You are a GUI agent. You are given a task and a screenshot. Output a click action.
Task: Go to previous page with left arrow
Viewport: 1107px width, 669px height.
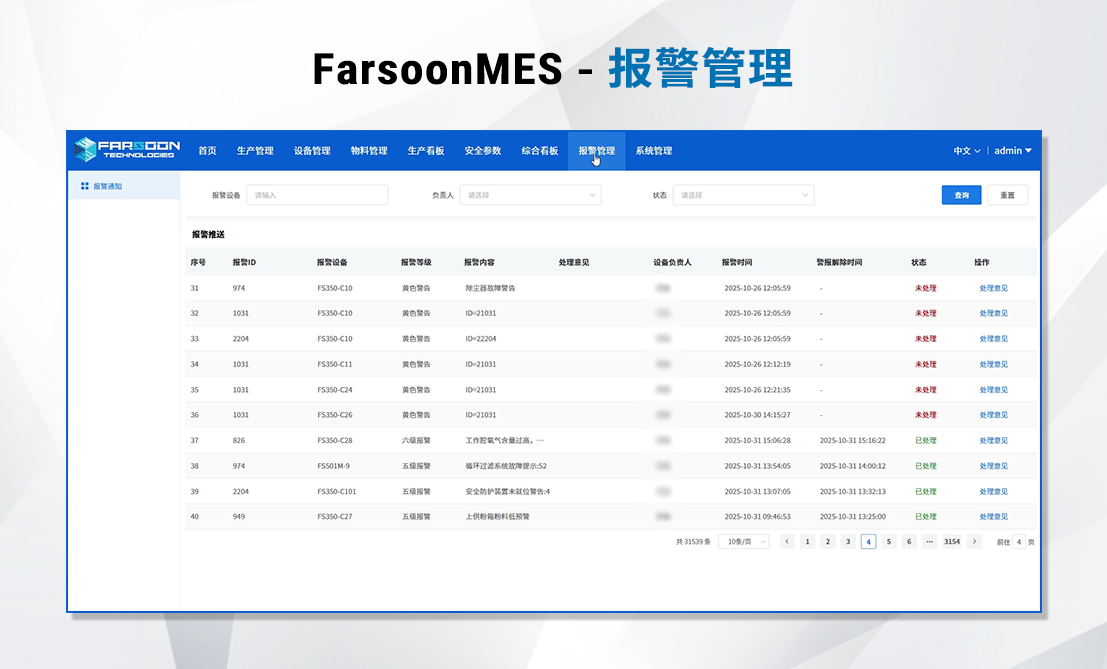[x=787, y=541]
